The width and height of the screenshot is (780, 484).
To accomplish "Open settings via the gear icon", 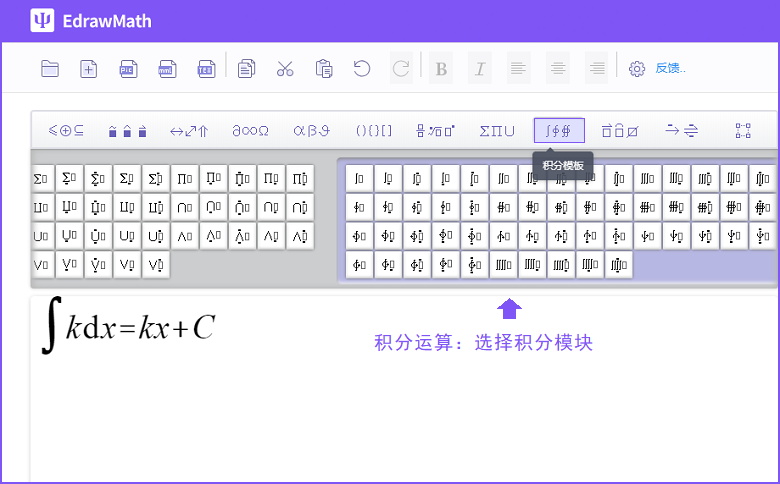I will click(x=637, y=68).
